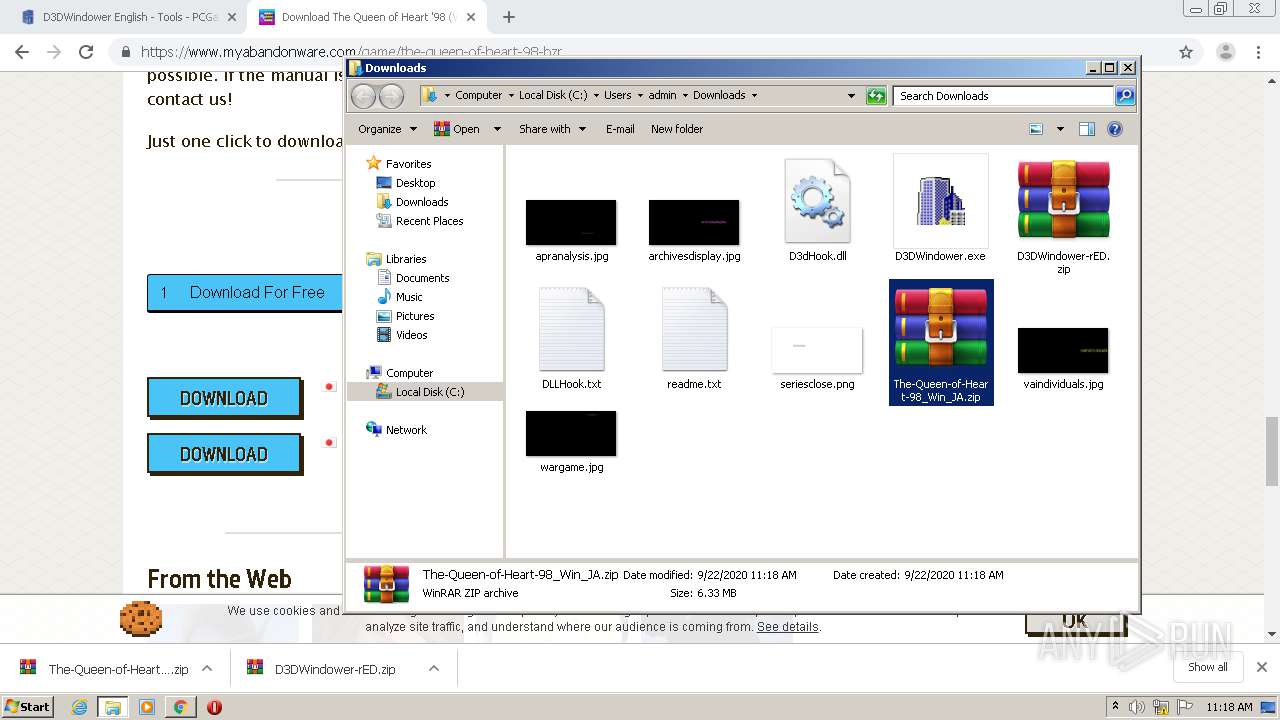Click the E-mail toolbar button
The image size is (1280, 720).
[x=620, y=129]
